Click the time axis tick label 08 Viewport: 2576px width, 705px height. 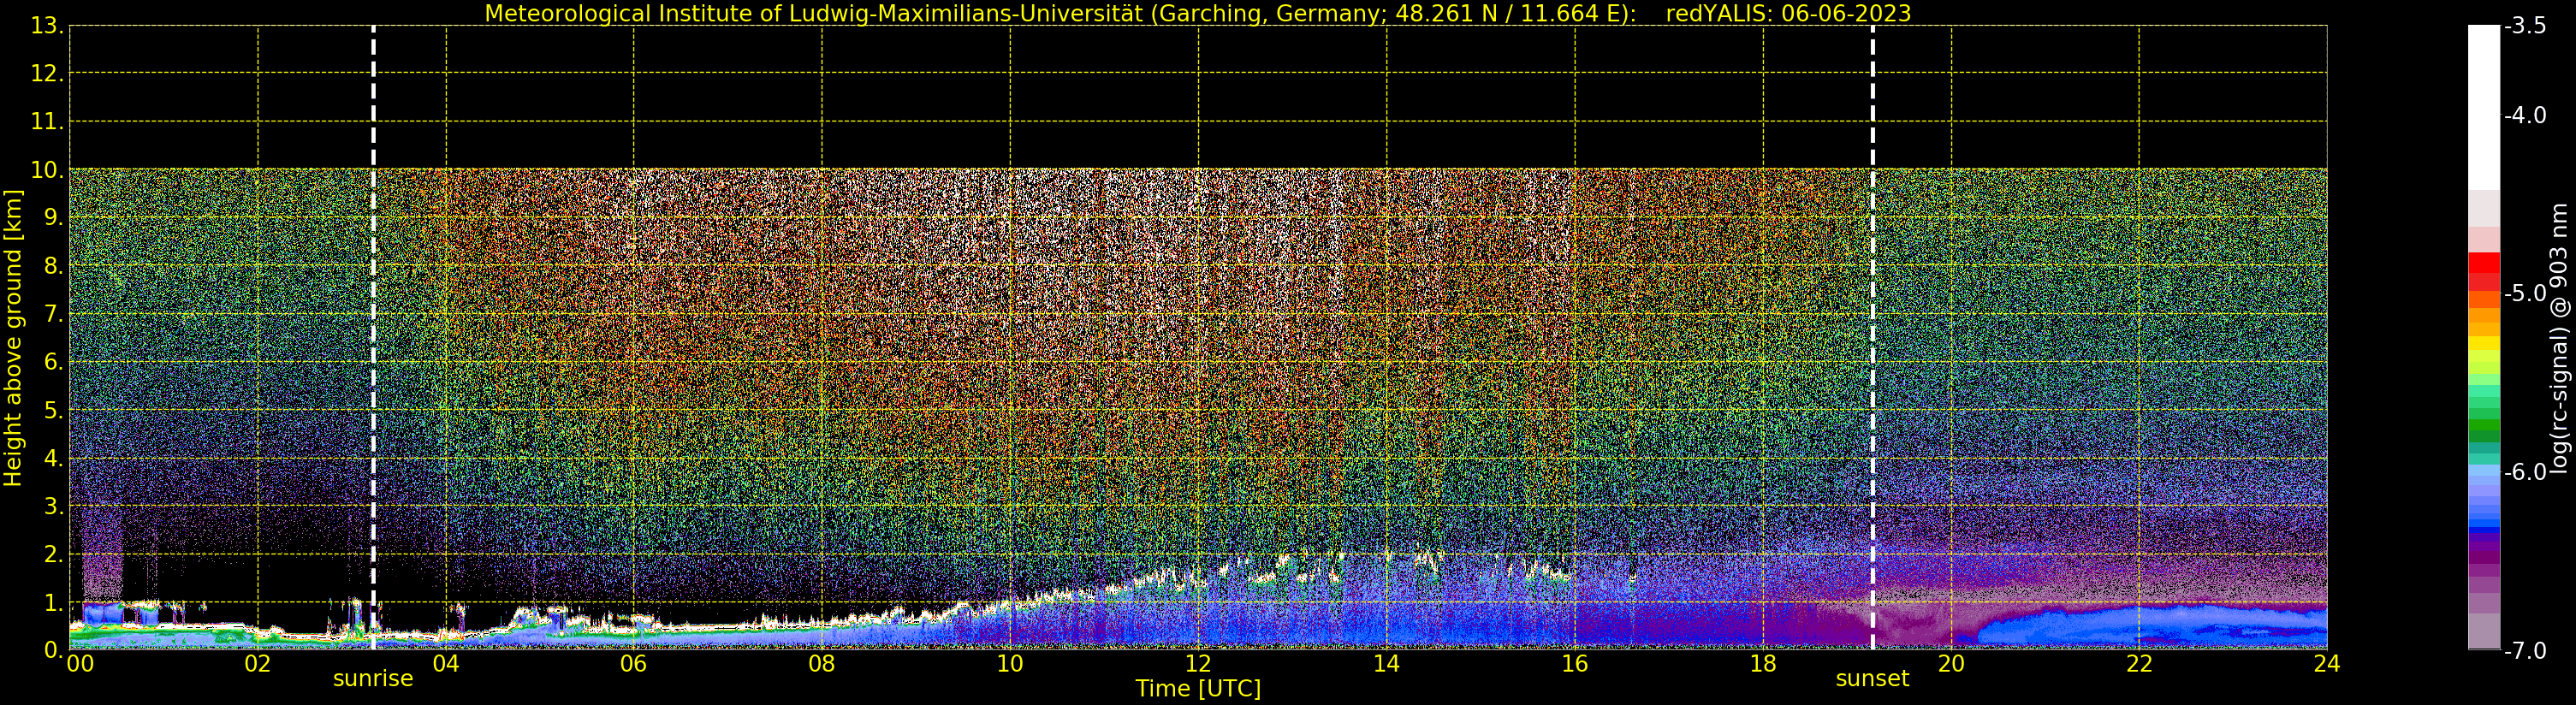(822, 664)
